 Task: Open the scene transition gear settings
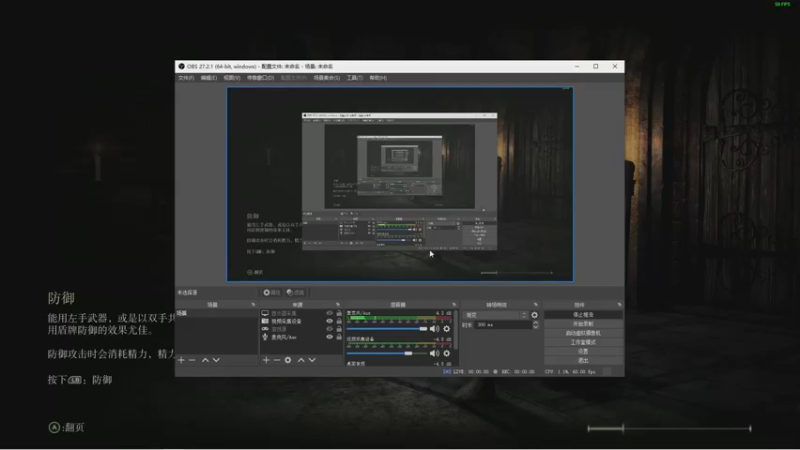(x=534, y=315)
